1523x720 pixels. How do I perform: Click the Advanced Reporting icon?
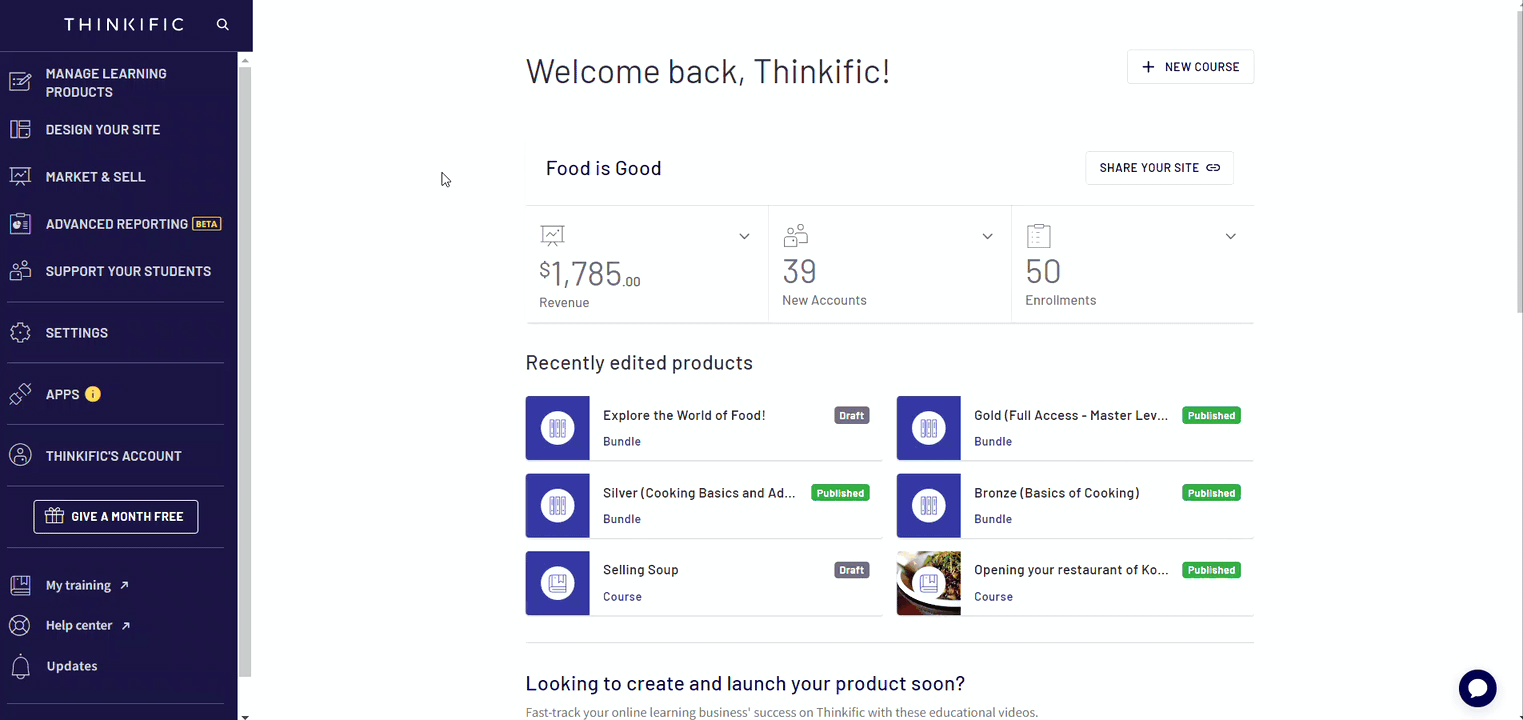pos(20,224)
